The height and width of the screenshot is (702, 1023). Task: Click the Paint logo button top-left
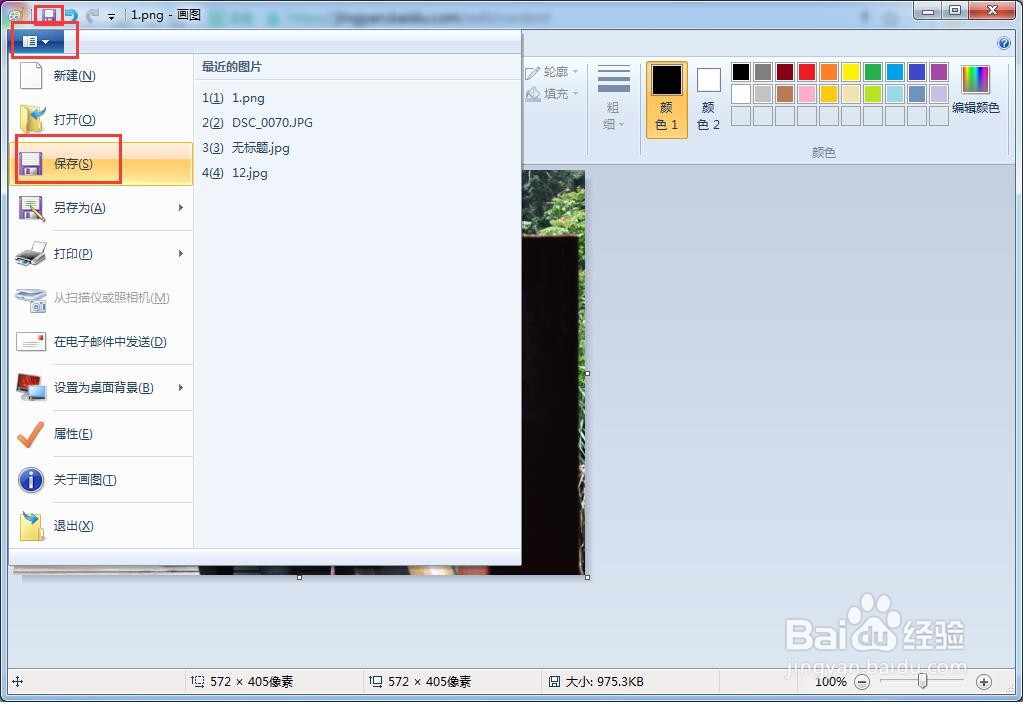tap(15, 12)
